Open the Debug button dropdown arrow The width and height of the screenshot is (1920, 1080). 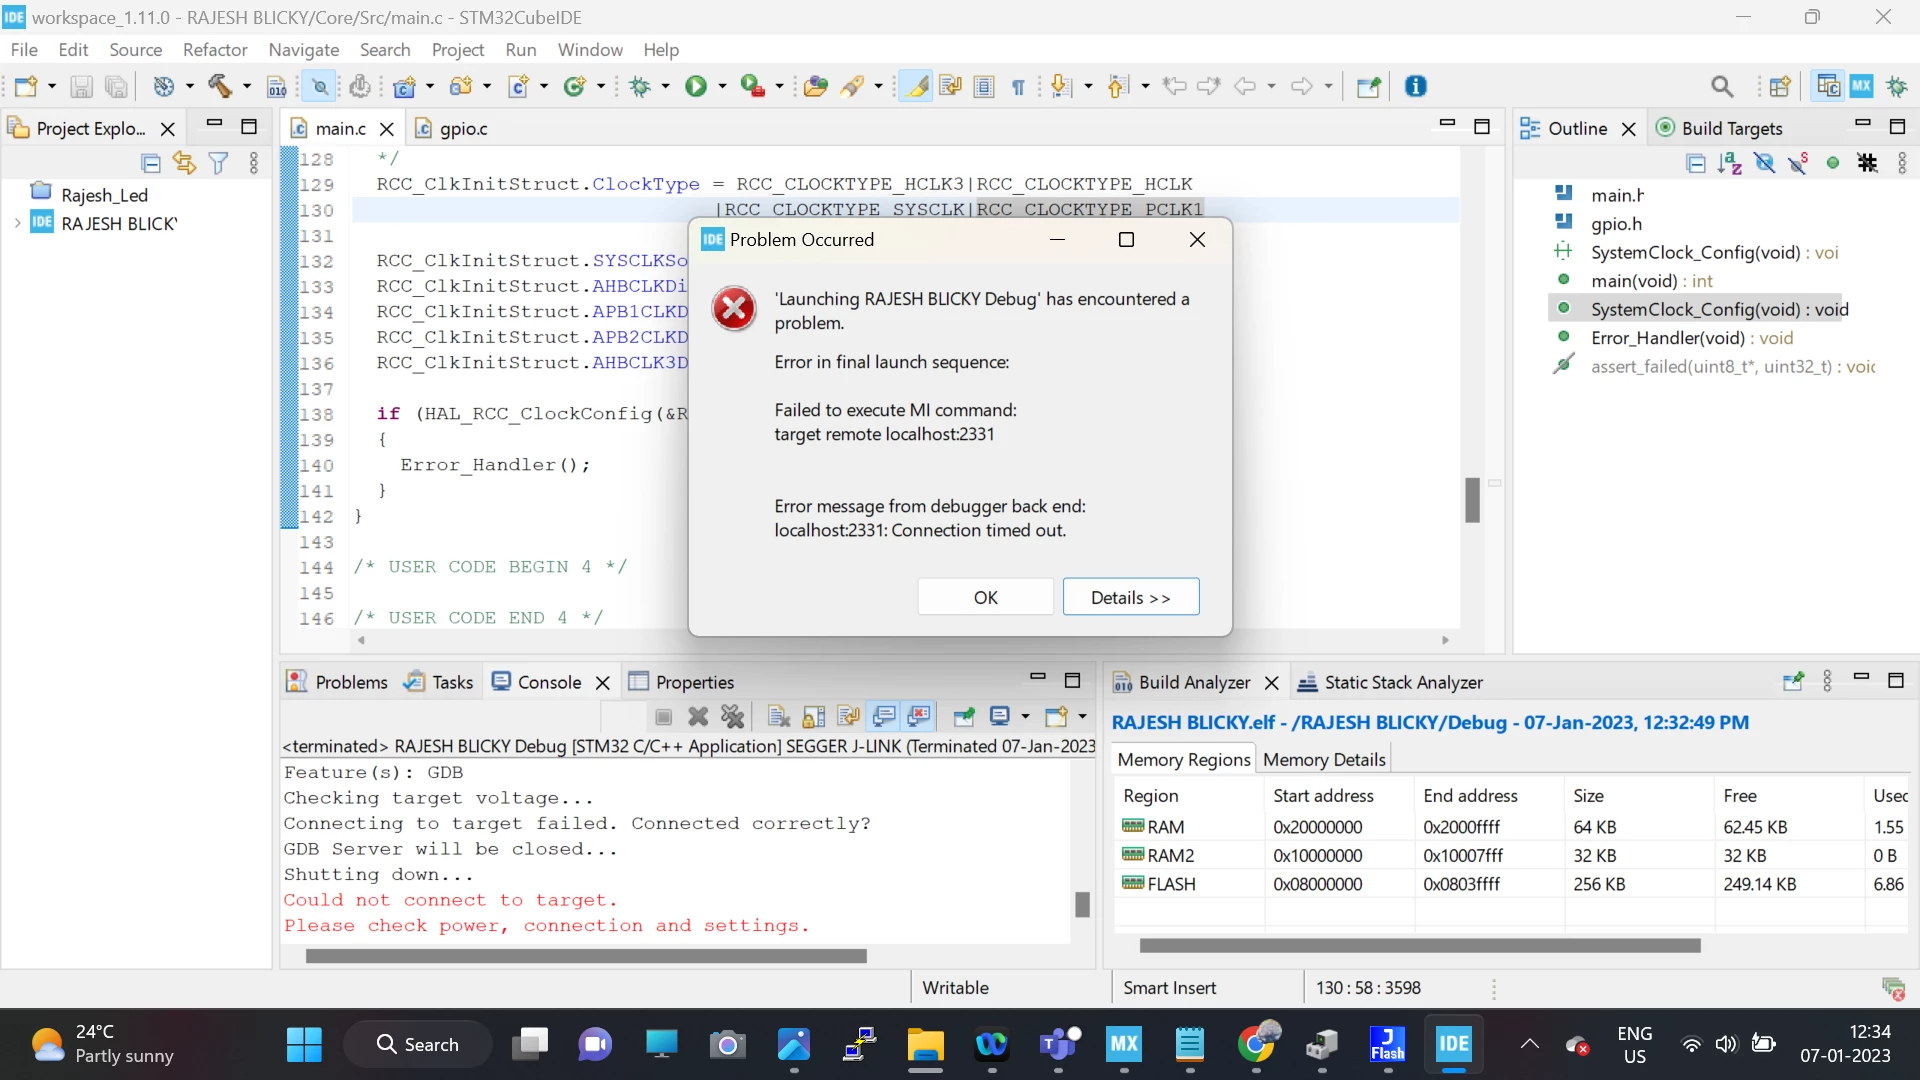coord(665,87)
